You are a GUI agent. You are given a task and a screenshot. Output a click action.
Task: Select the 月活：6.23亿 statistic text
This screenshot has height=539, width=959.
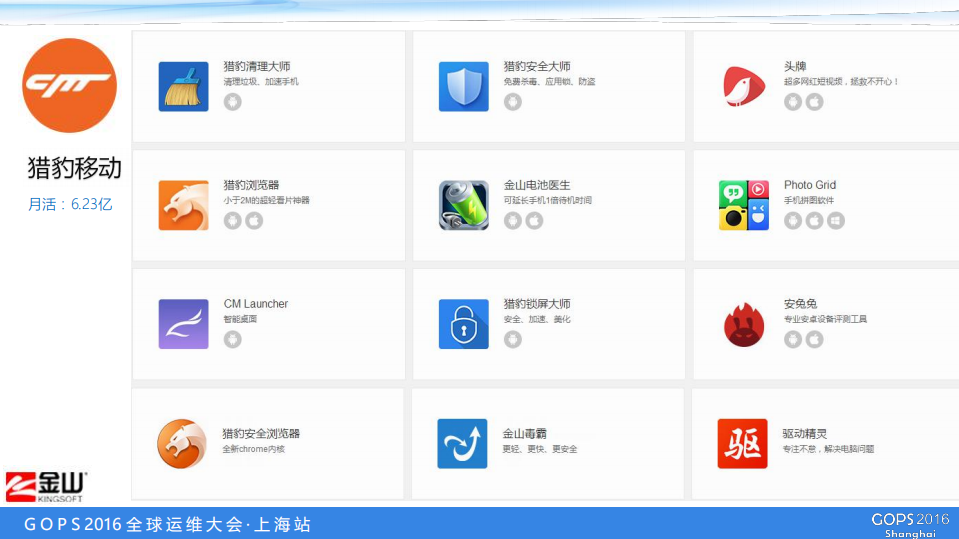point(70,204)
